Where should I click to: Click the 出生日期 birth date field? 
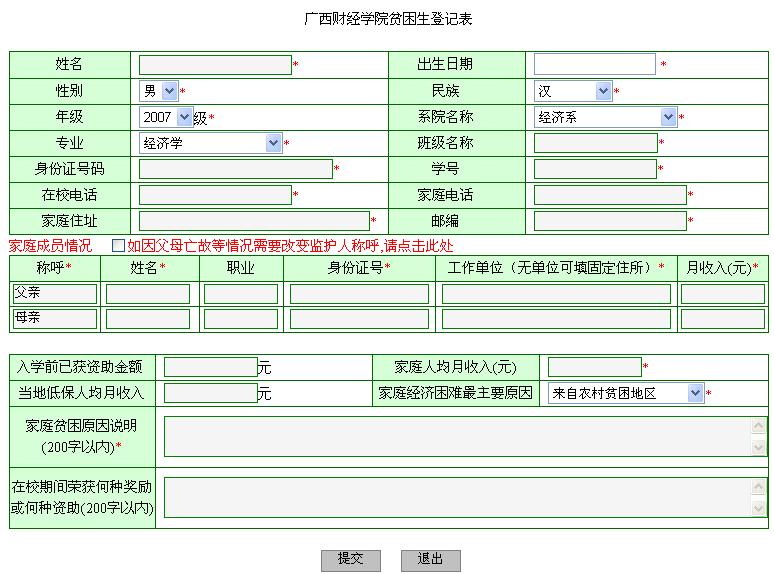(x=595, y=64)
